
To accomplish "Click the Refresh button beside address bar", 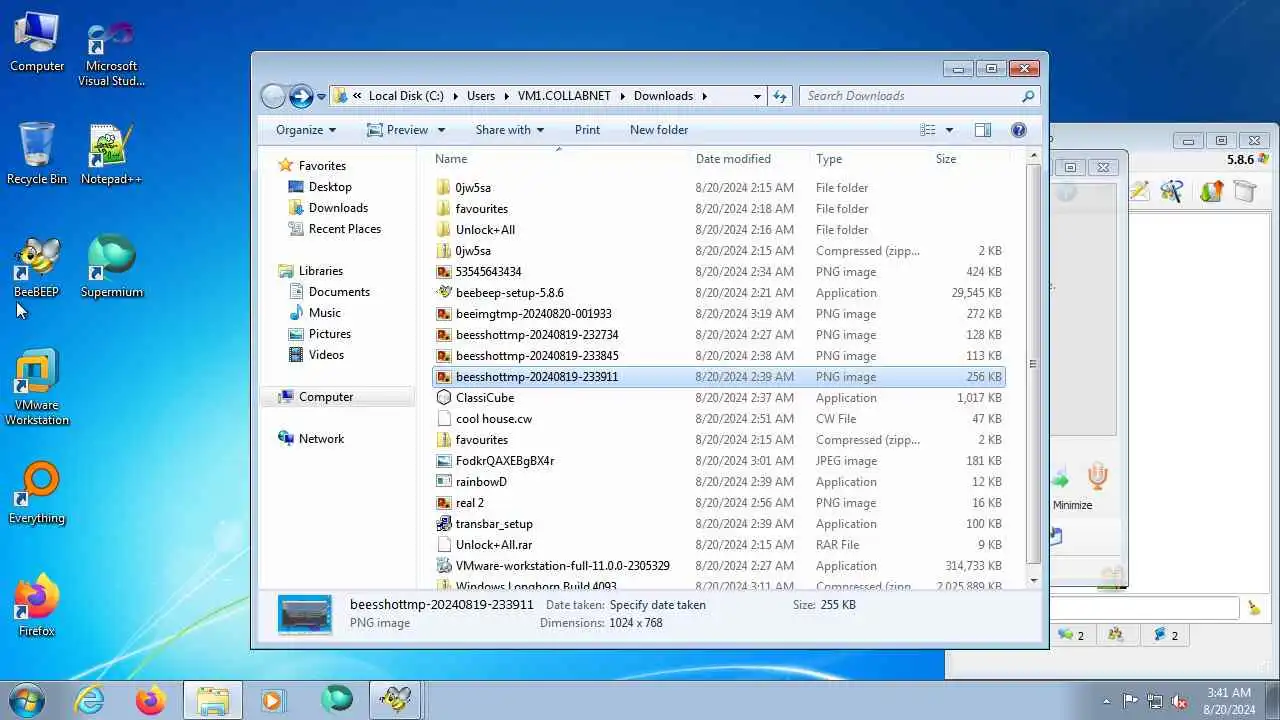I will tap(780, 96).
